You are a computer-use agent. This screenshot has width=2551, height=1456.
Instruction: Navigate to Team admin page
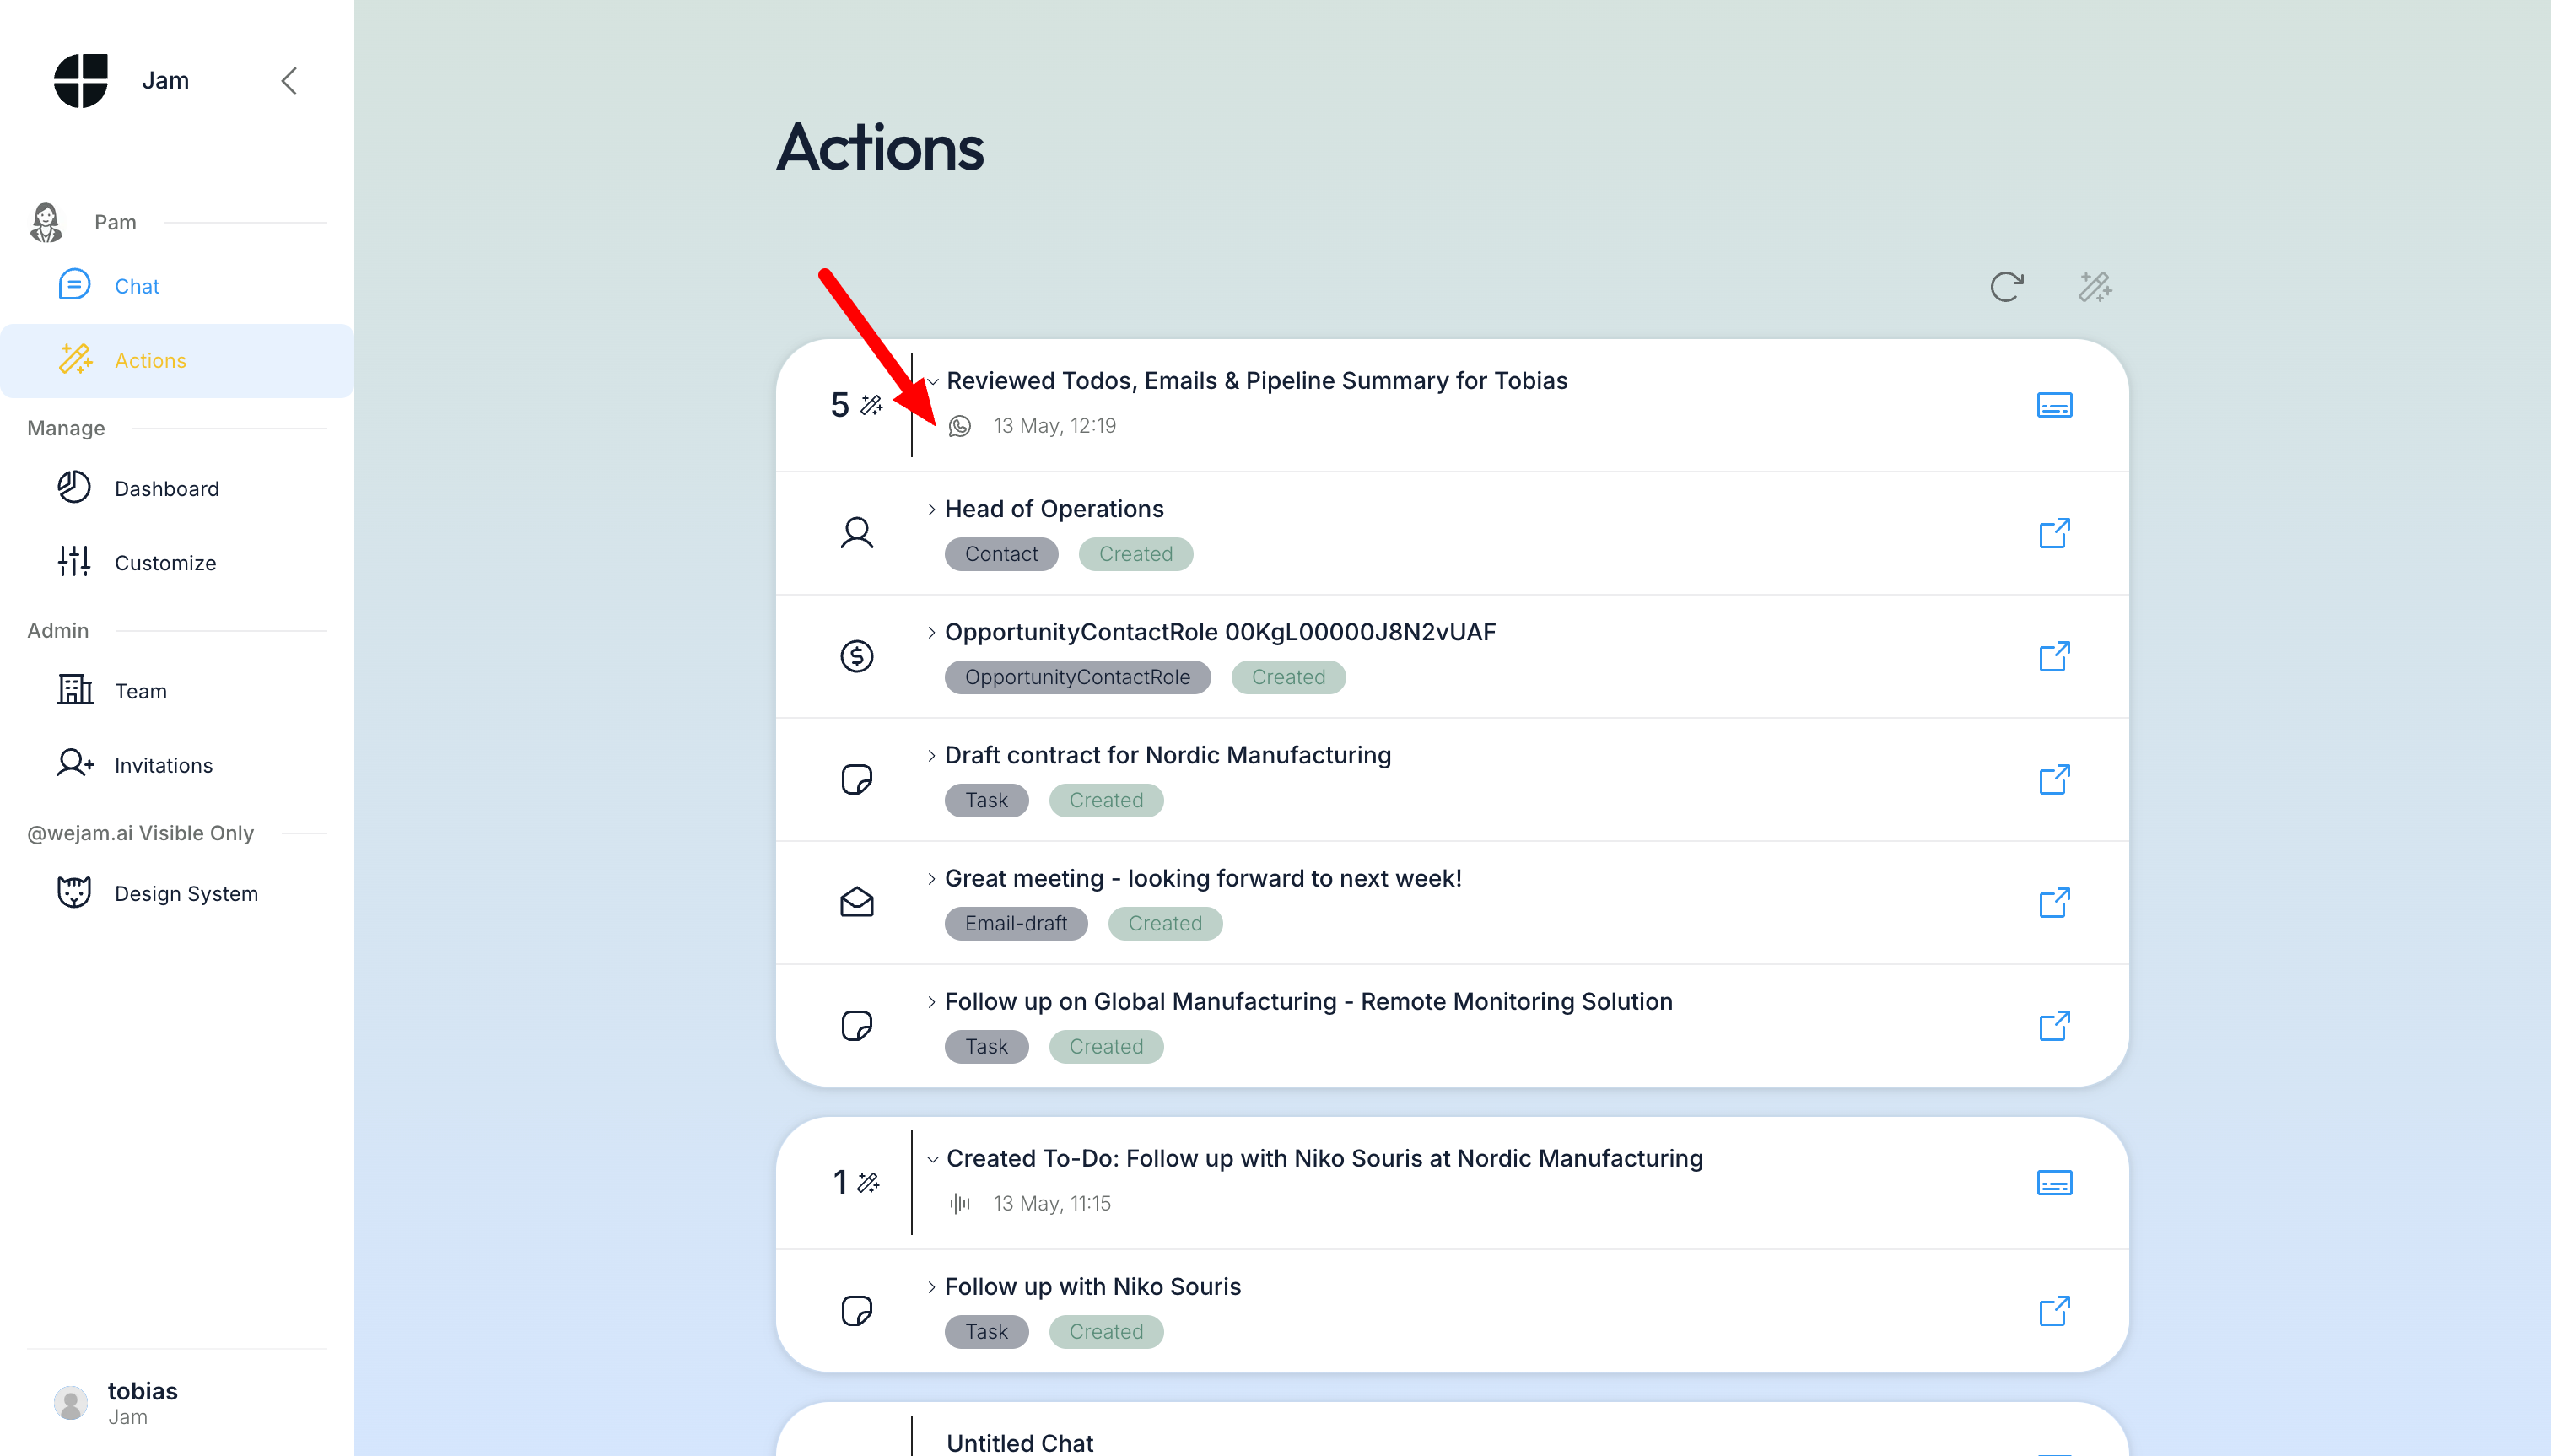tap(177, 690)
